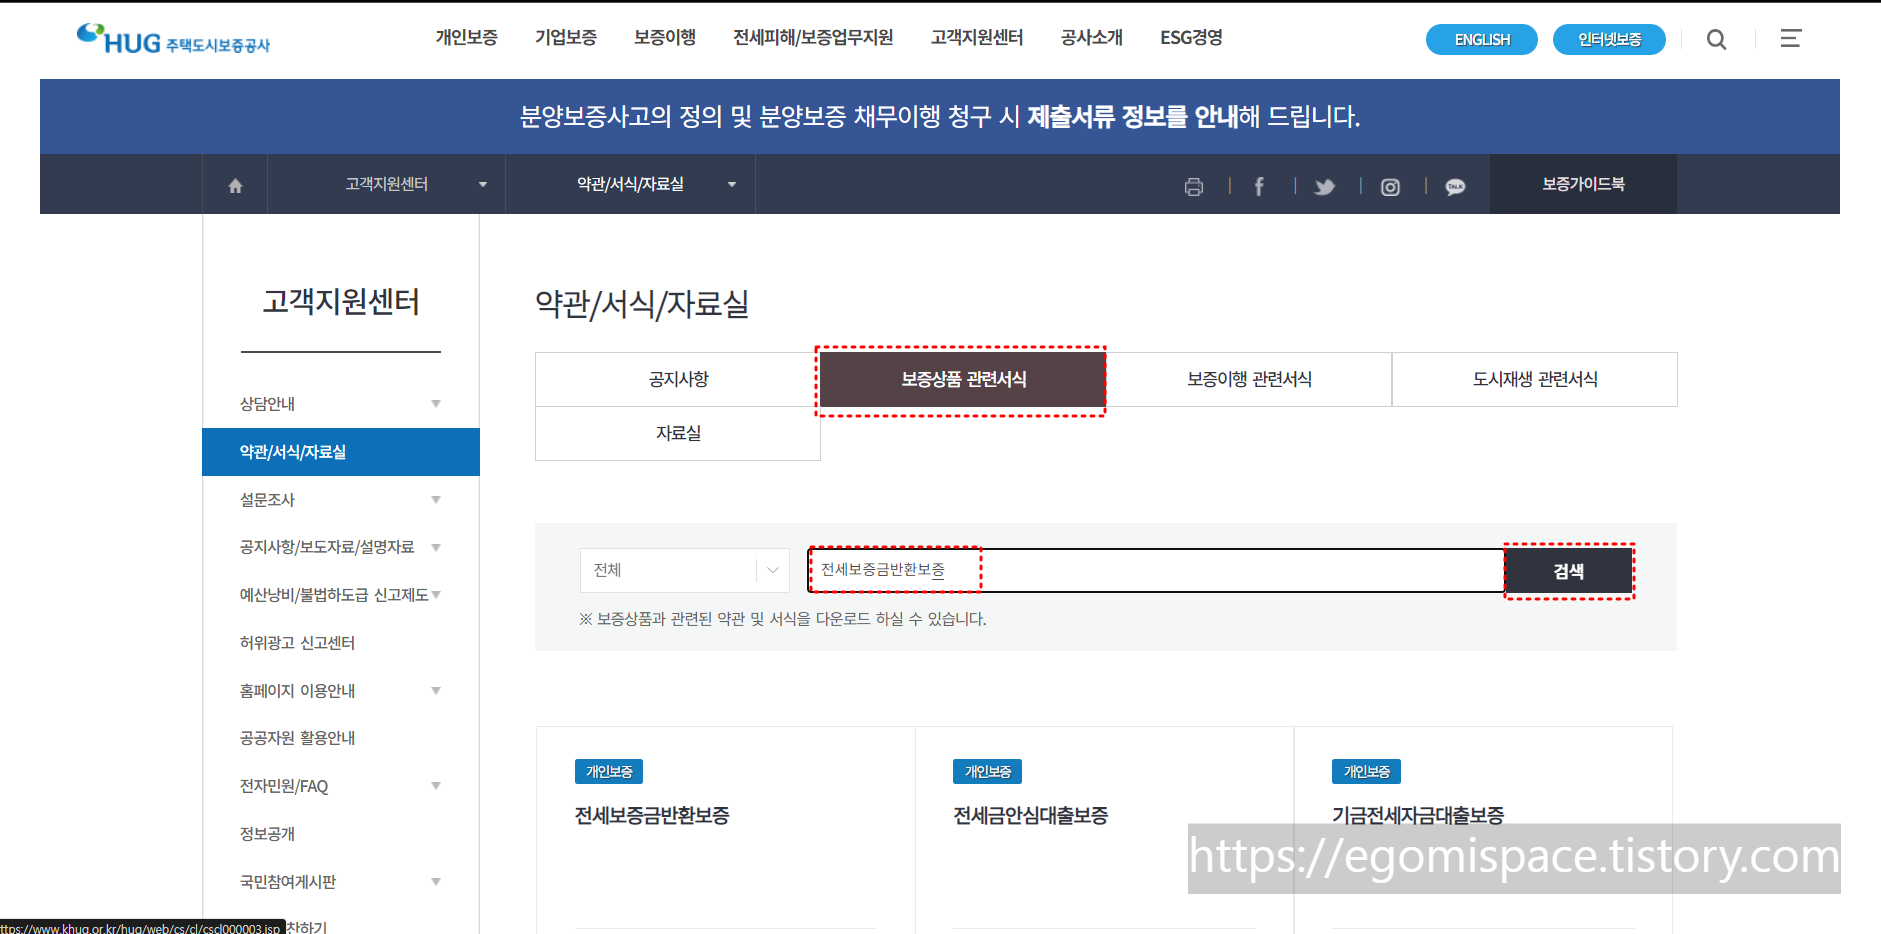Expand 약관/서식/자료실 breadcrumb dropdown

click(630, 184)
